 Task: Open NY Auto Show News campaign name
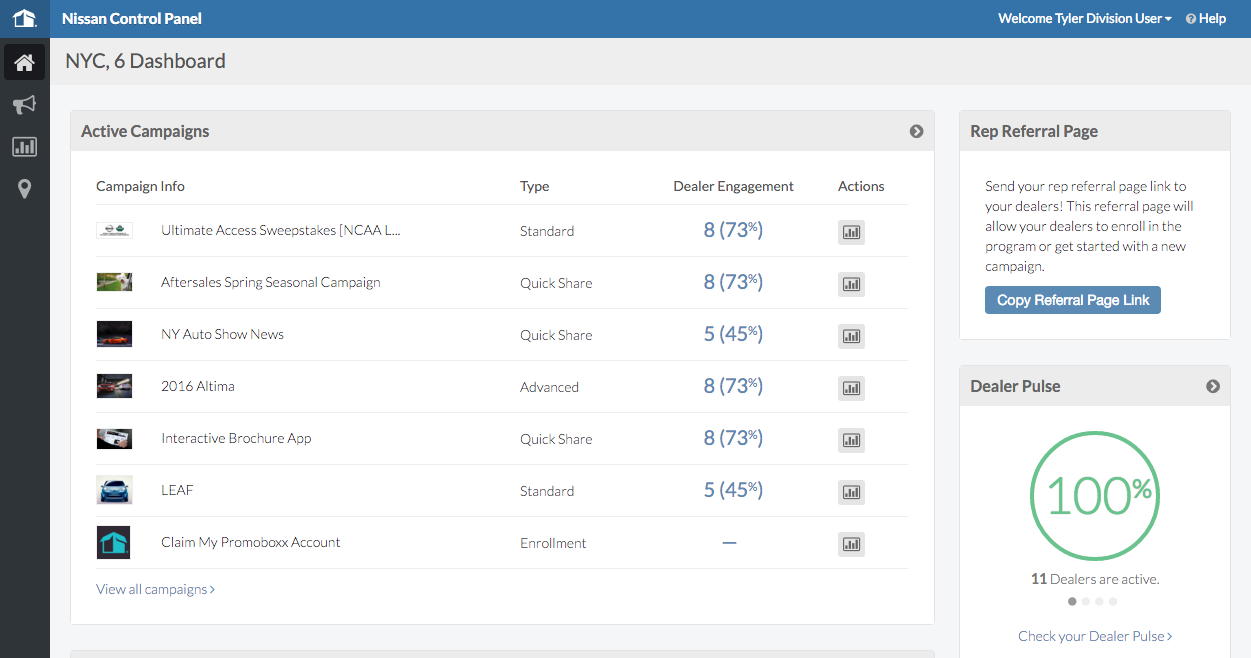click(222, 334)
